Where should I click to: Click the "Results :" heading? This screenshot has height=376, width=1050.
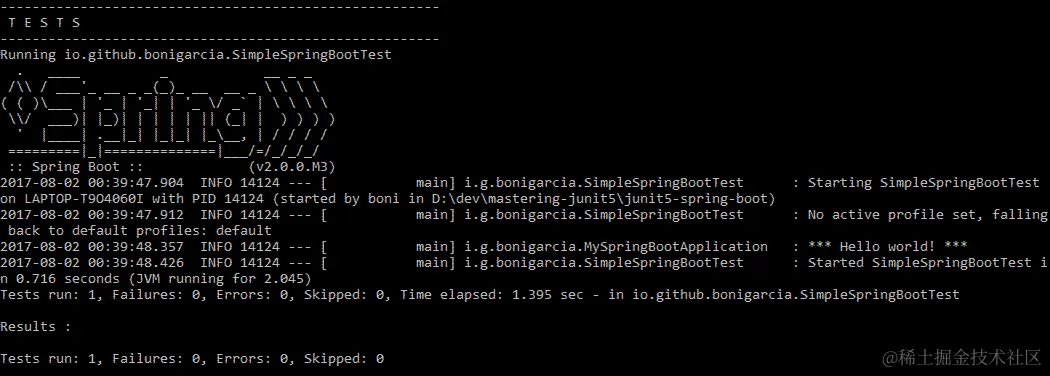tap(28, 326)
